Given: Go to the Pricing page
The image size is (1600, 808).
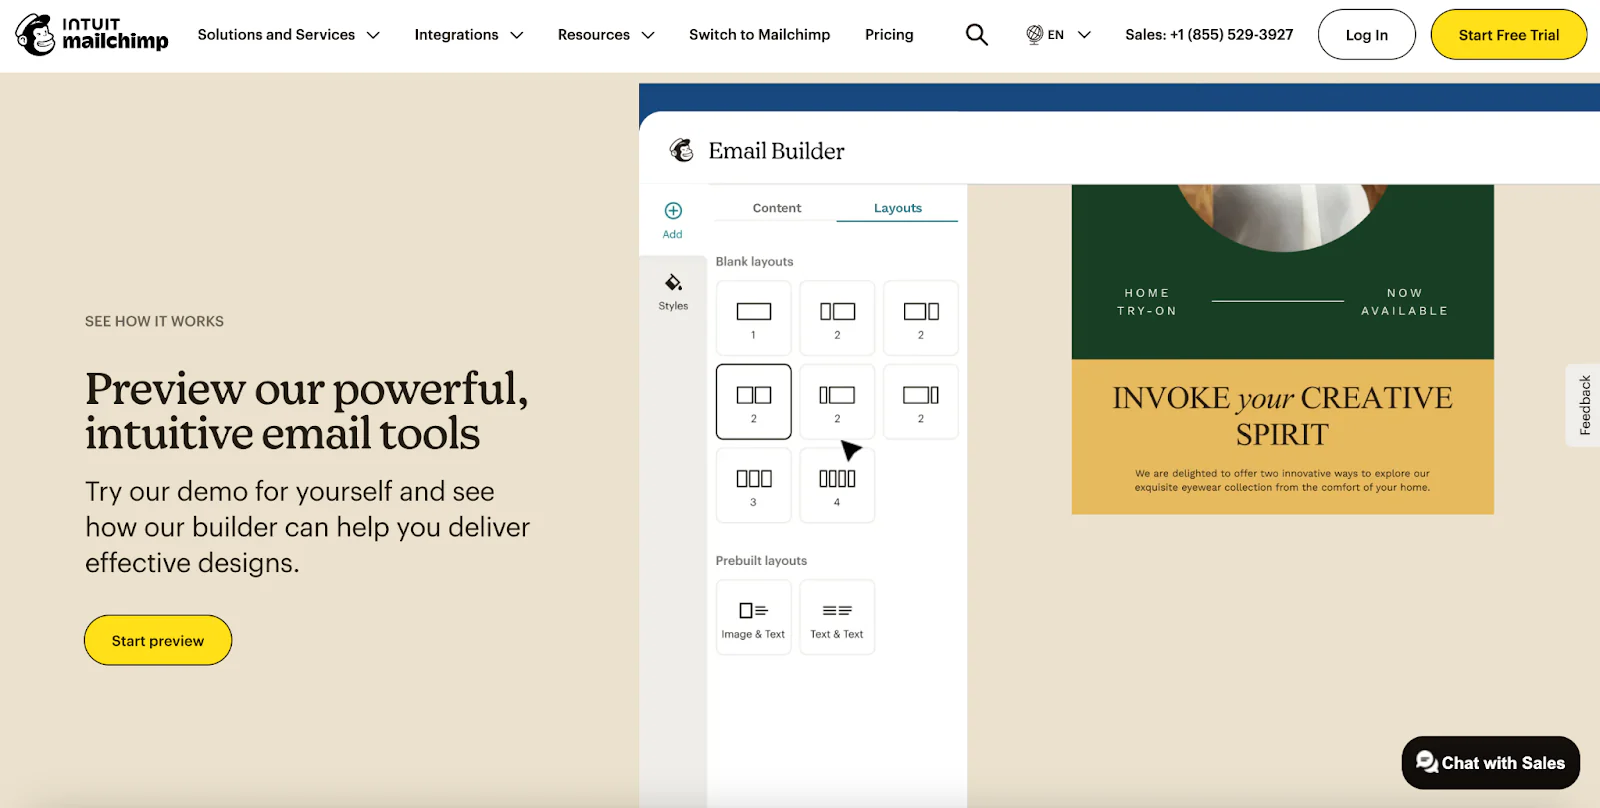Looking at the screenshot, I should tap(889, 35).
